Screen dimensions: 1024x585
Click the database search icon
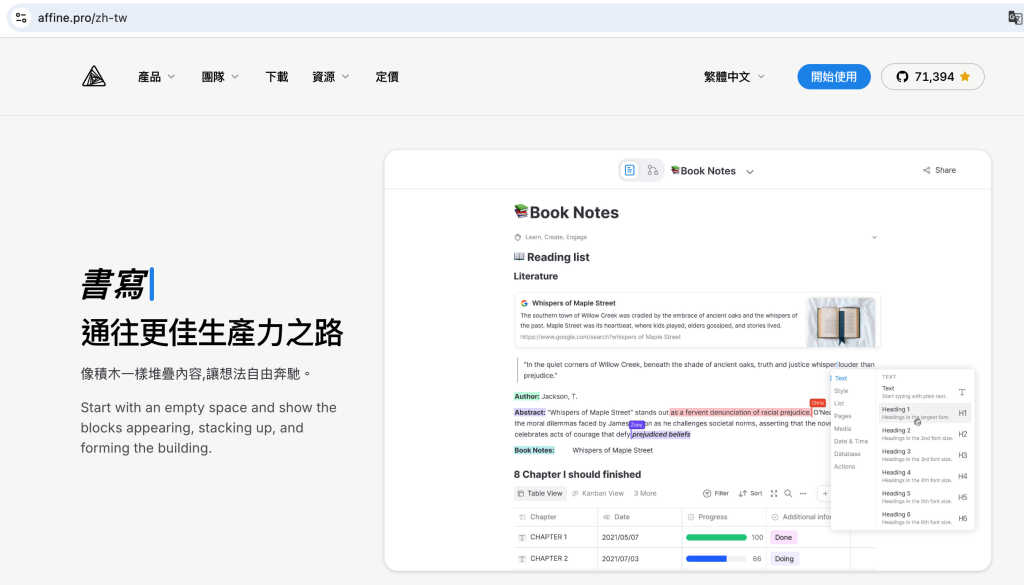(788, 494)
